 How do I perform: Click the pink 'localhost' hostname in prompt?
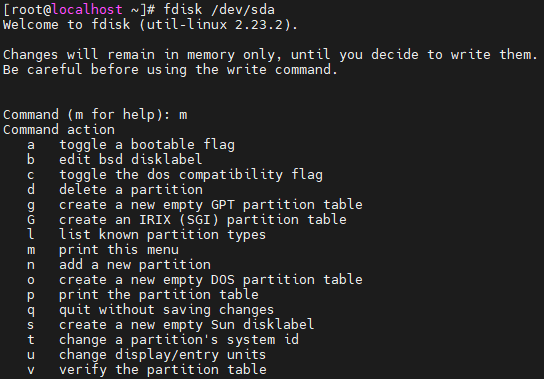[87, 9]
